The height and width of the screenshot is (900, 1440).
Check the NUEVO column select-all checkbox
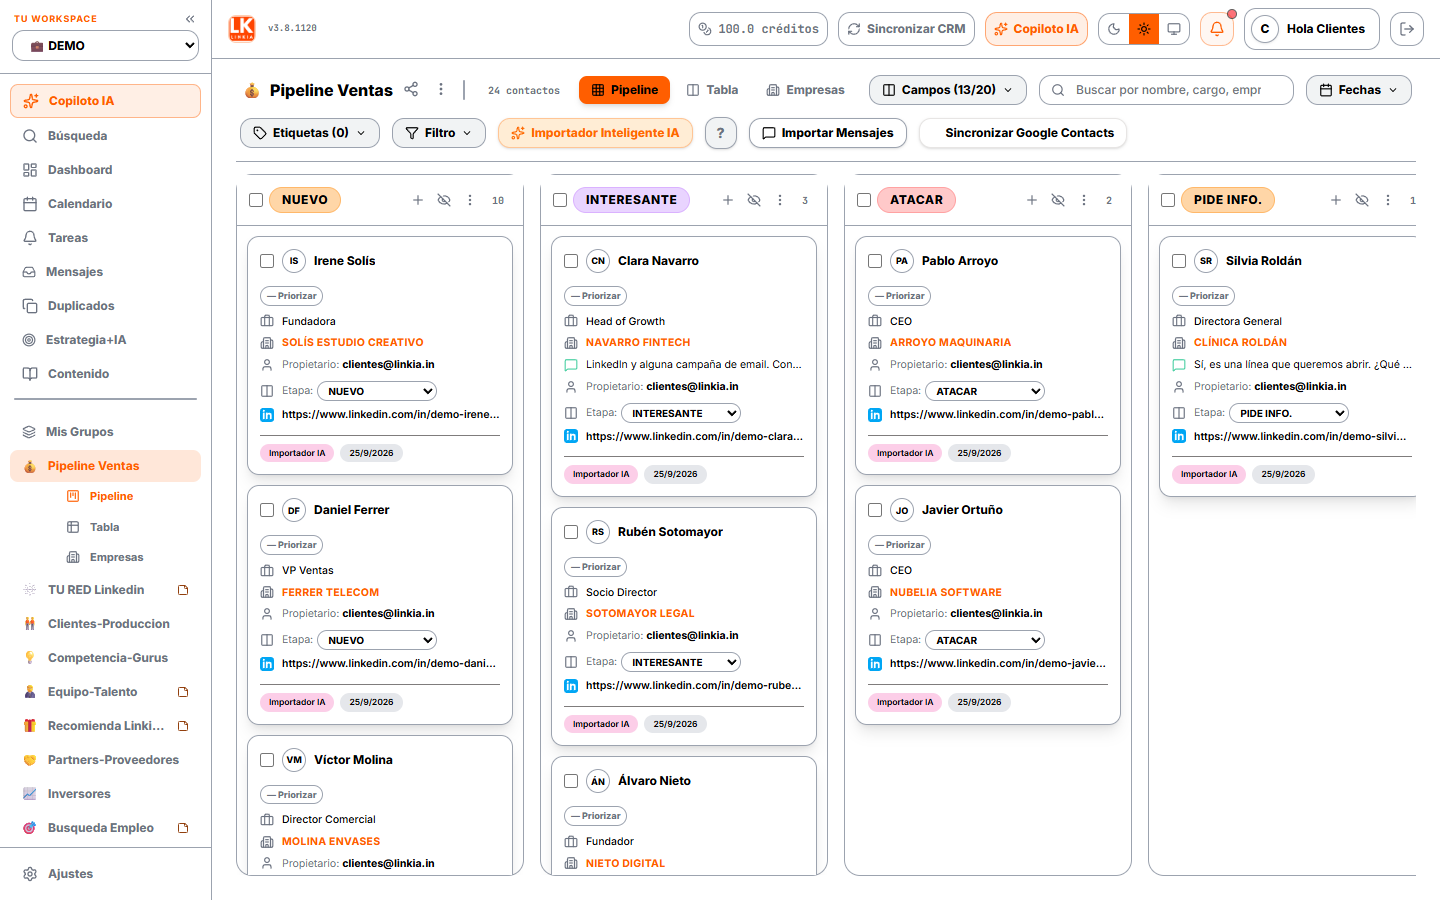coord(256,200)
